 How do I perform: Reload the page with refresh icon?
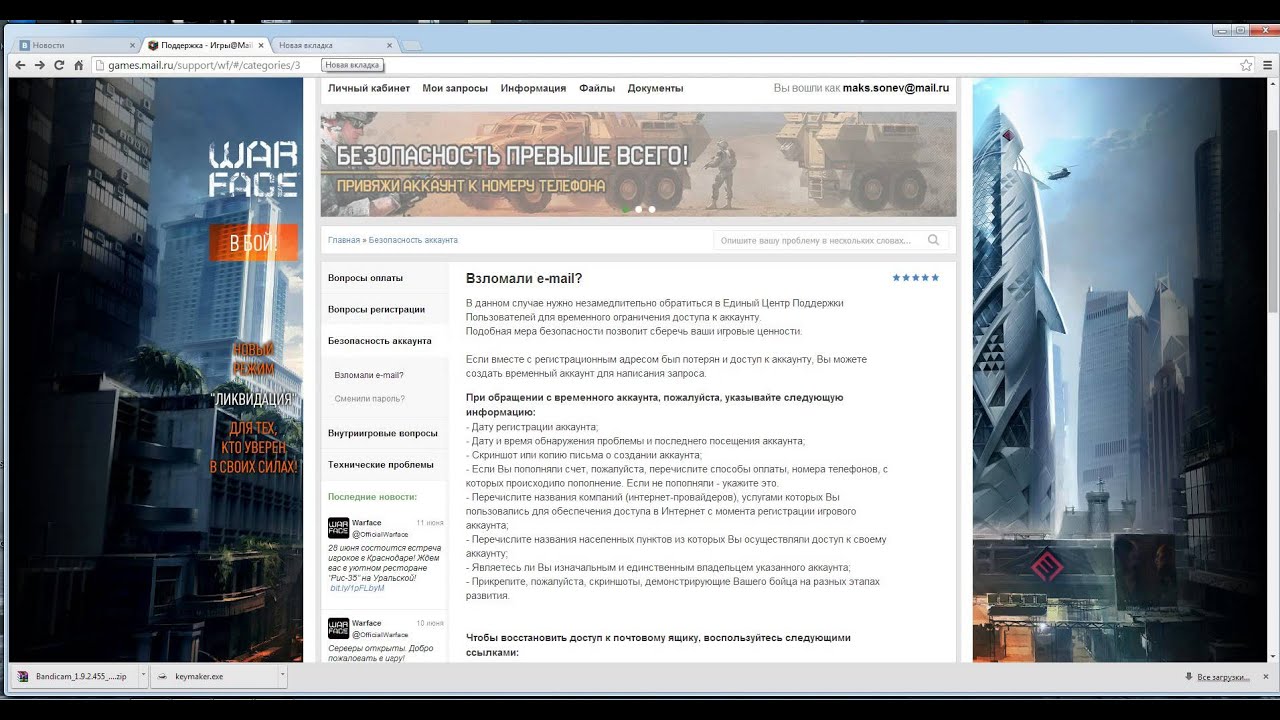click(x=59, y=65)
